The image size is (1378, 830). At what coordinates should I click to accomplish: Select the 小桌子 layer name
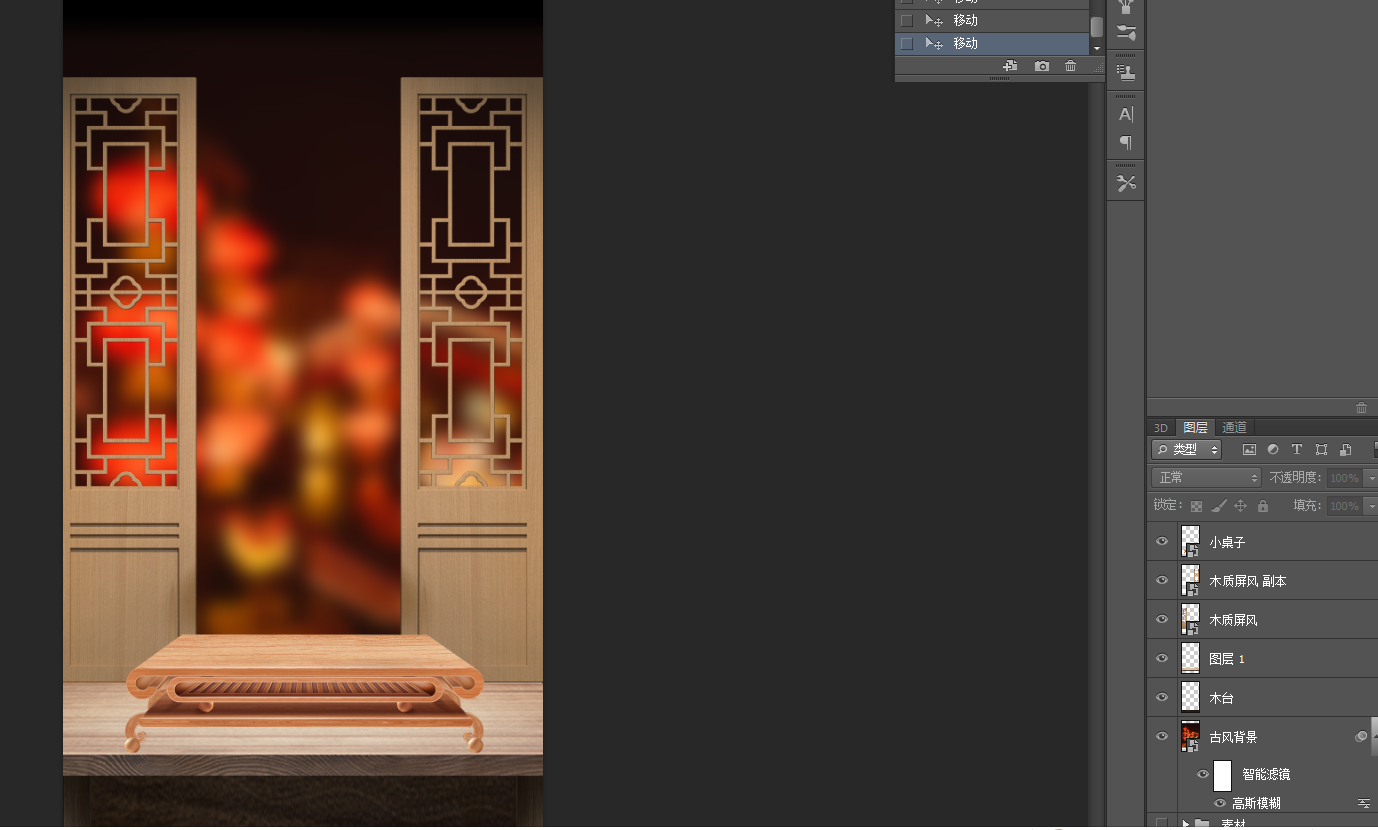pyautogui.click(x=1227, y=542)
